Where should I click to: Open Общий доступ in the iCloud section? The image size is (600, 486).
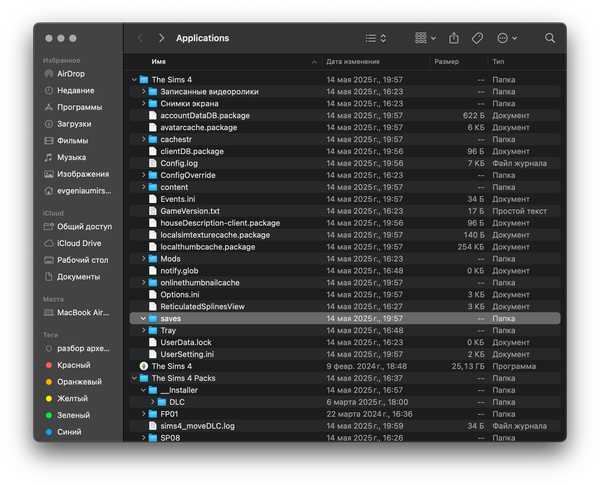point(78,227)
